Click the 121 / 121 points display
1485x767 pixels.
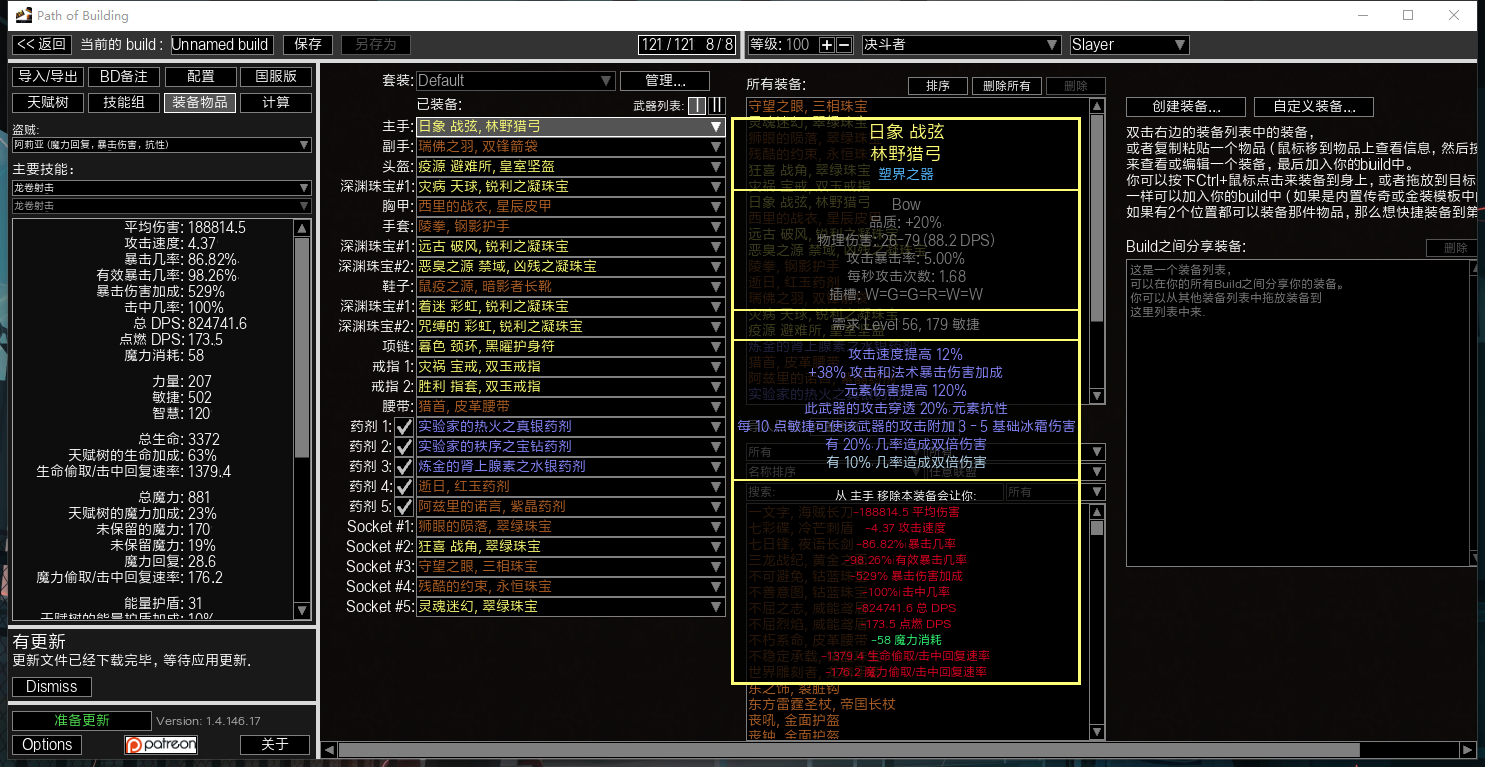click(686, 45)
